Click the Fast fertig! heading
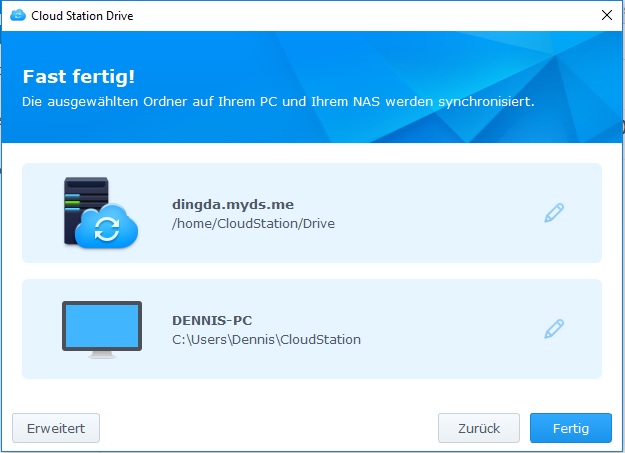625x453 pixels. (x=79, y=77)
